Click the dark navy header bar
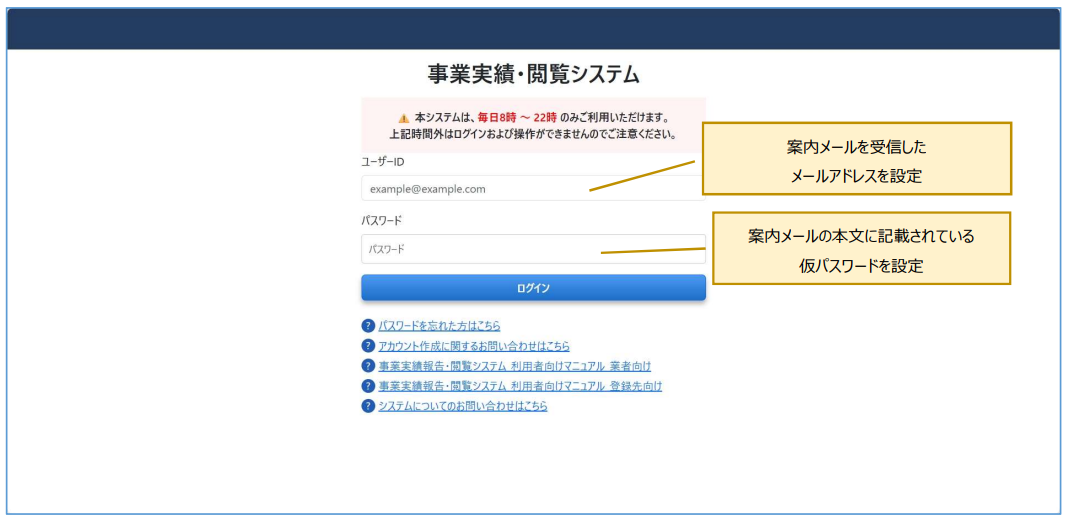This screenshot has width=1068, height=519. click(x=533, y=29)
